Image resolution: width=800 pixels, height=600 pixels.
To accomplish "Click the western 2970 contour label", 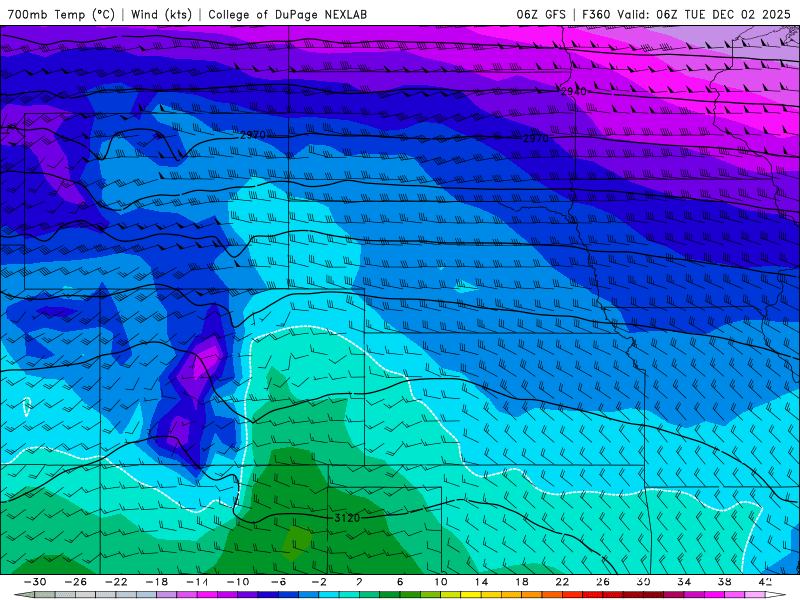I will [253, 135].
